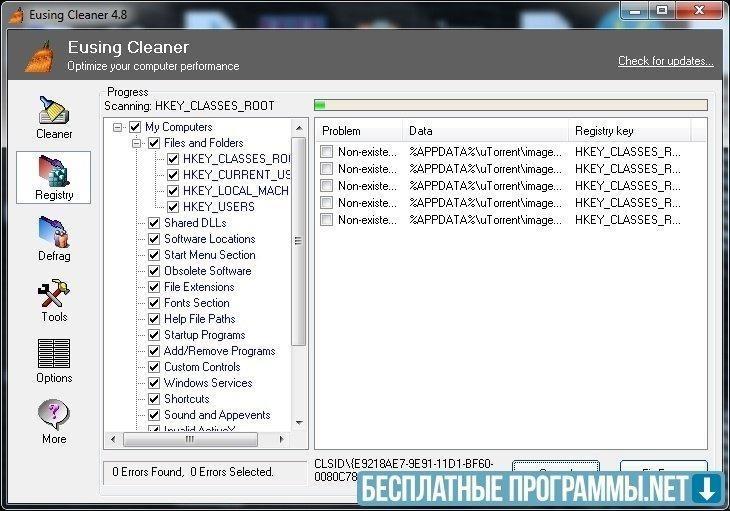
Task: Uncheck Add/Remove Programs checkbox
Action: pos(154,351)
